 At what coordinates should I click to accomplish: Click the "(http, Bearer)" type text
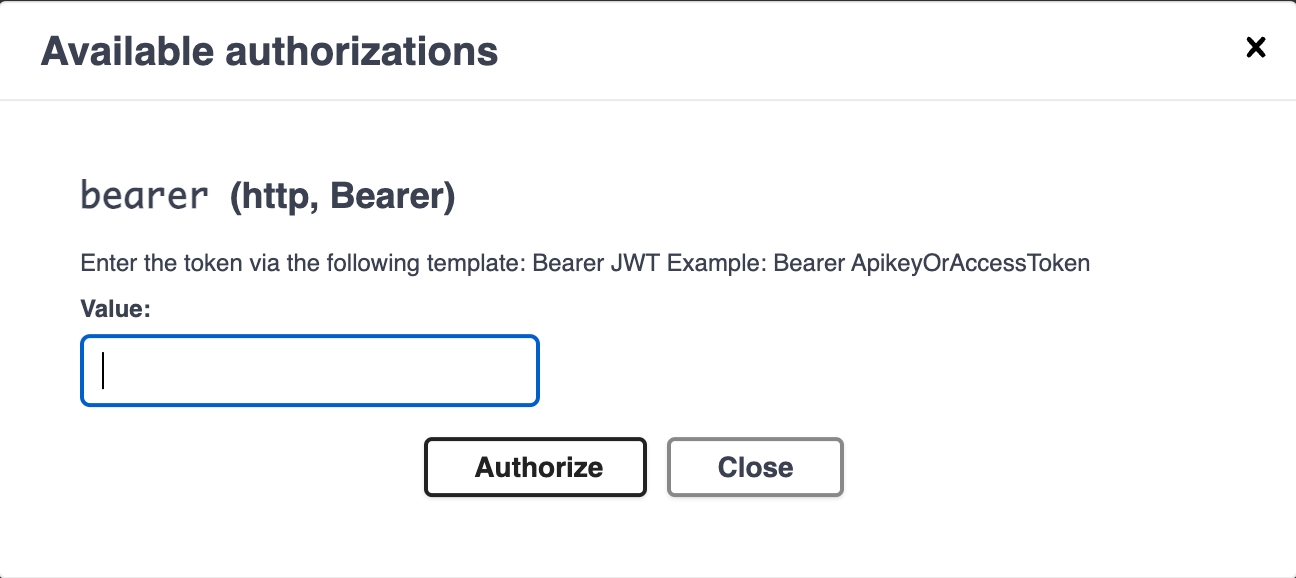coord(343,197)
